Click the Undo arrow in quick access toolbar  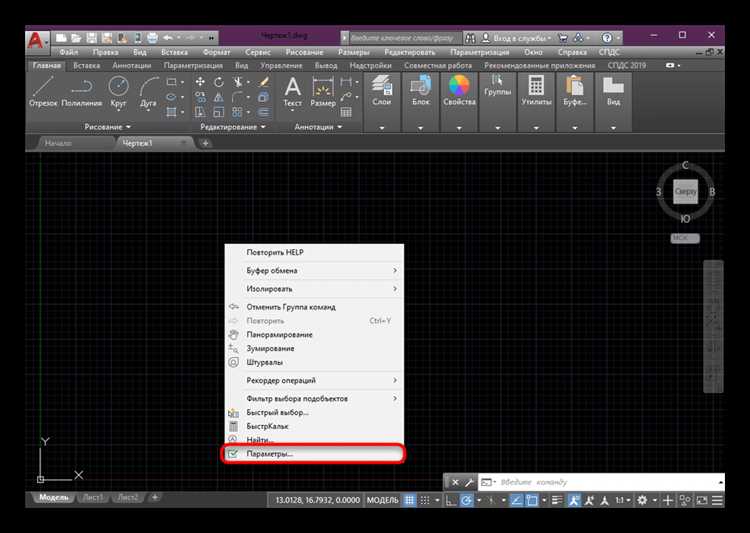pos(168,38)
